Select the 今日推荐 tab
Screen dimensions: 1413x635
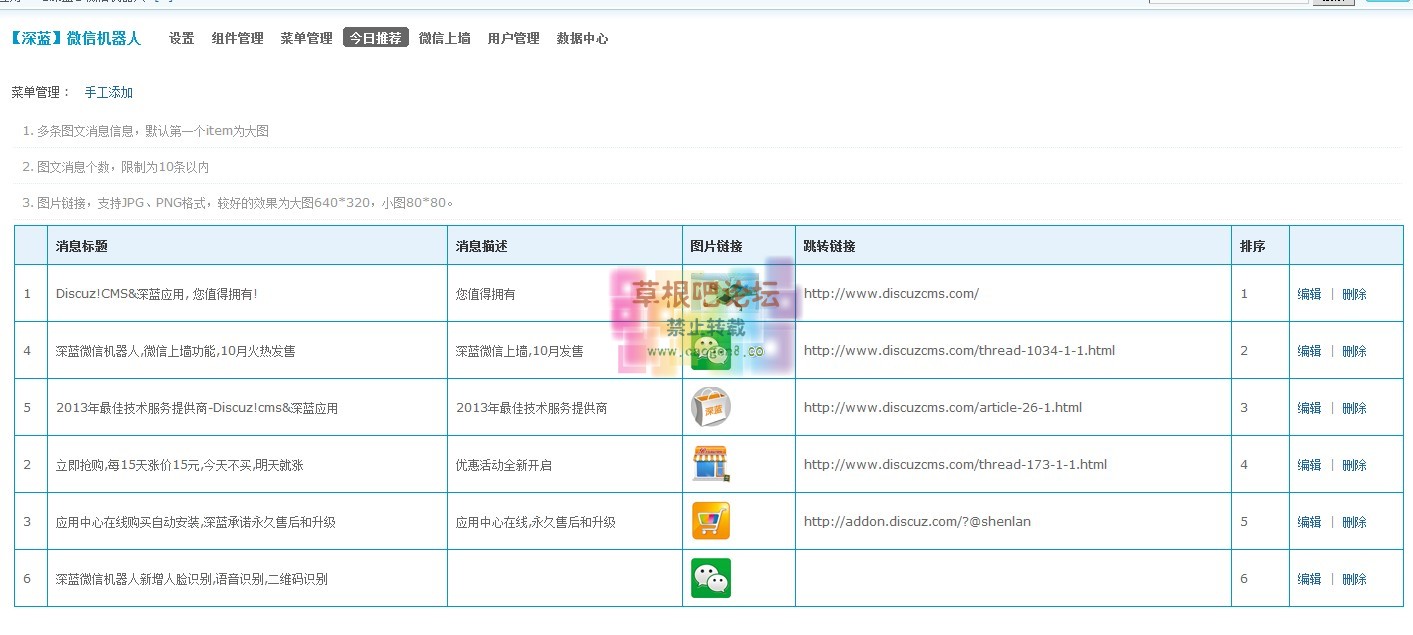pos(375,38)
